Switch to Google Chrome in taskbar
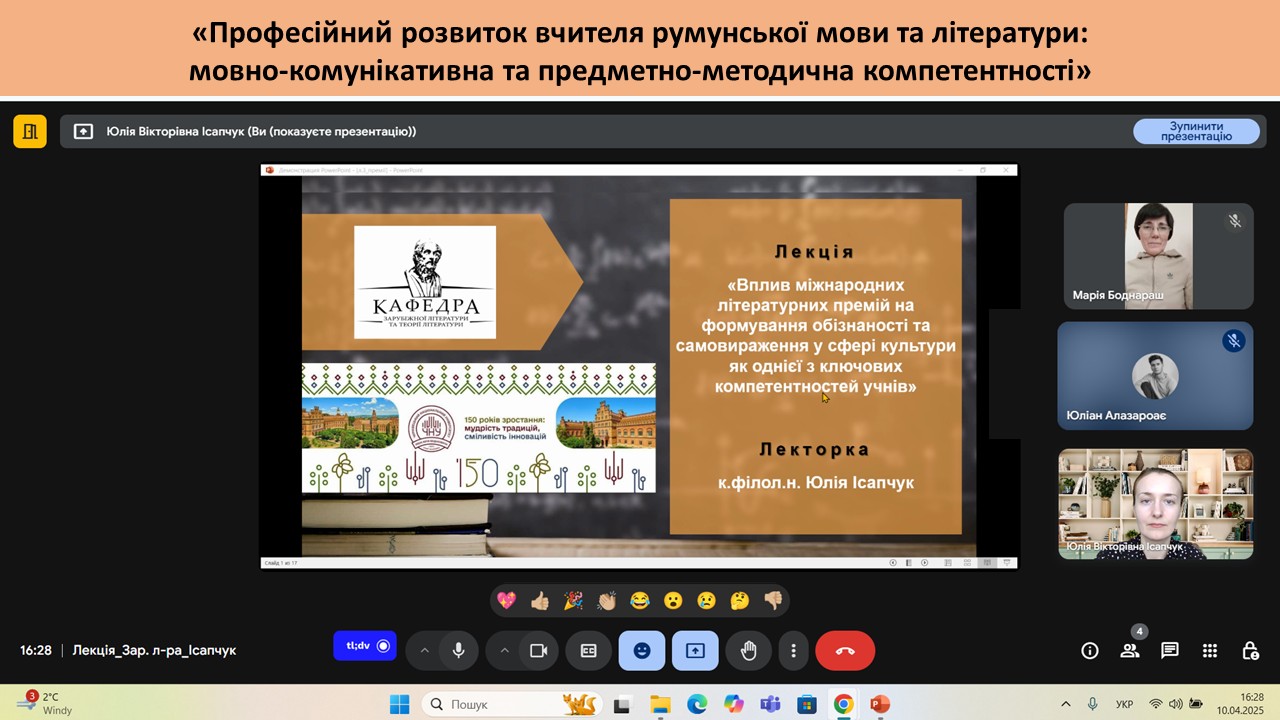 click(843, 704)
